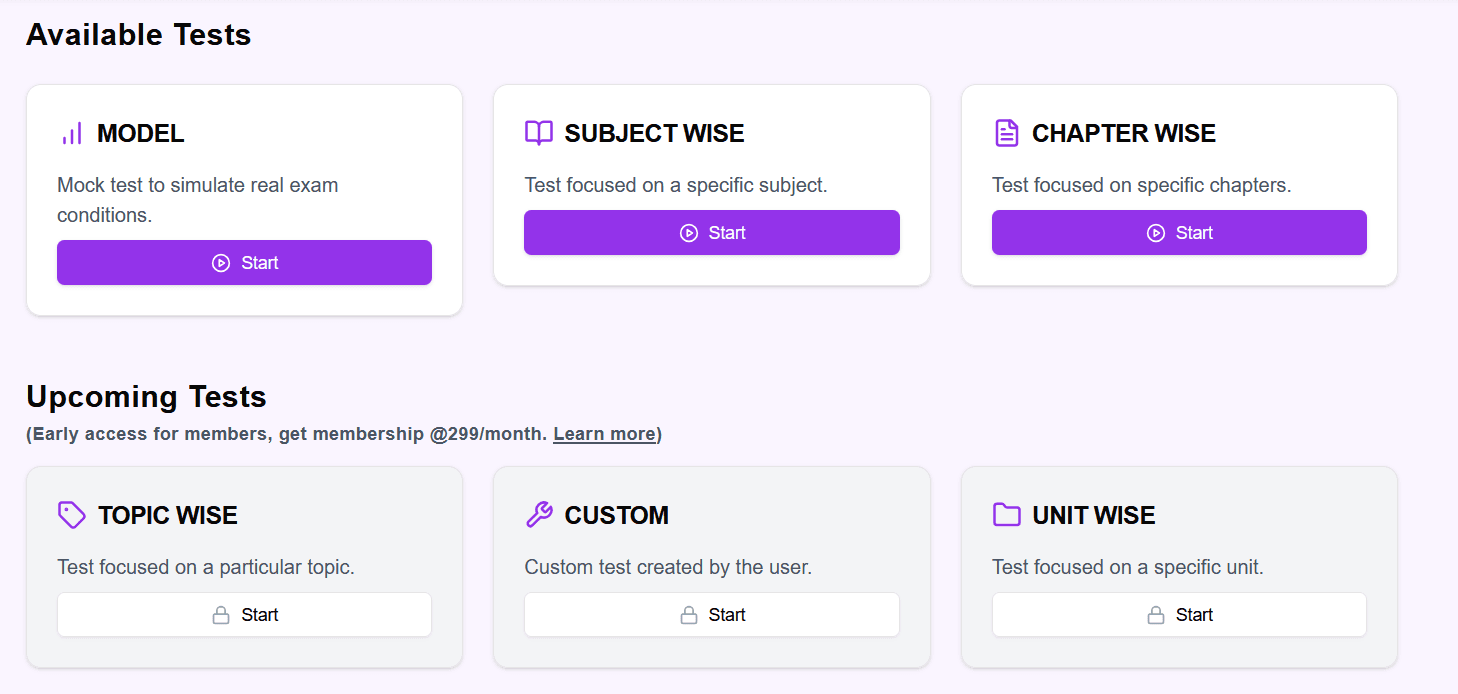
Task: Click the lock icon in UNIT WISE card
Action: pos(1156,615)
